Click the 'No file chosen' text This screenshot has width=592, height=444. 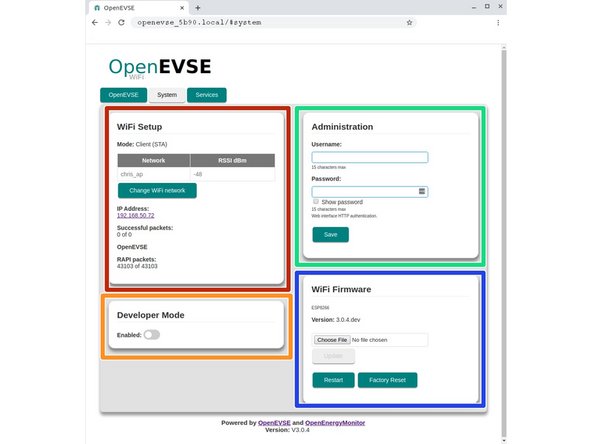coord(369,340)
